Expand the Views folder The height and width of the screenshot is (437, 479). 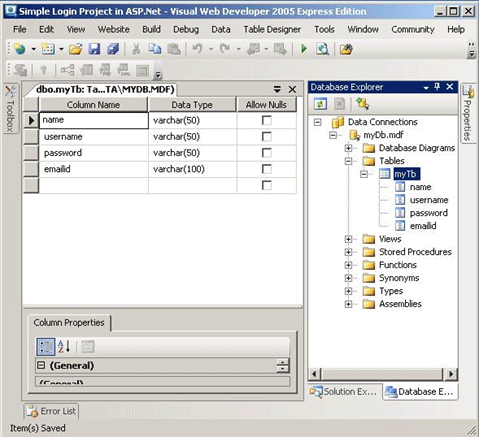[x=348, y=239]
